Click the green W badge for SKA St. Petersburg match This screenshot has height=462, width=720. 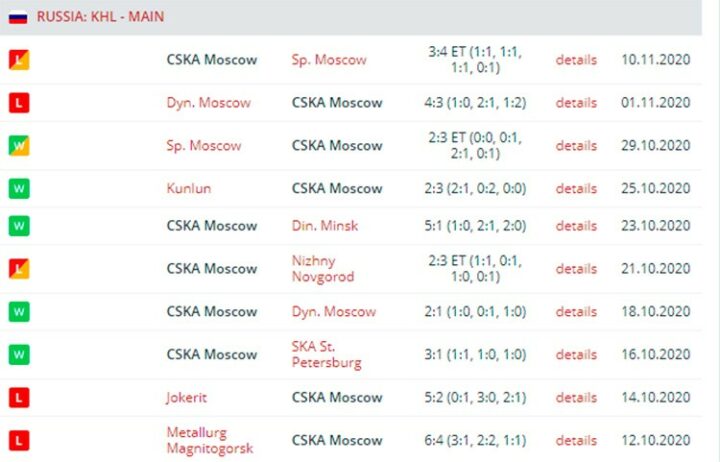tap(19, 355)
